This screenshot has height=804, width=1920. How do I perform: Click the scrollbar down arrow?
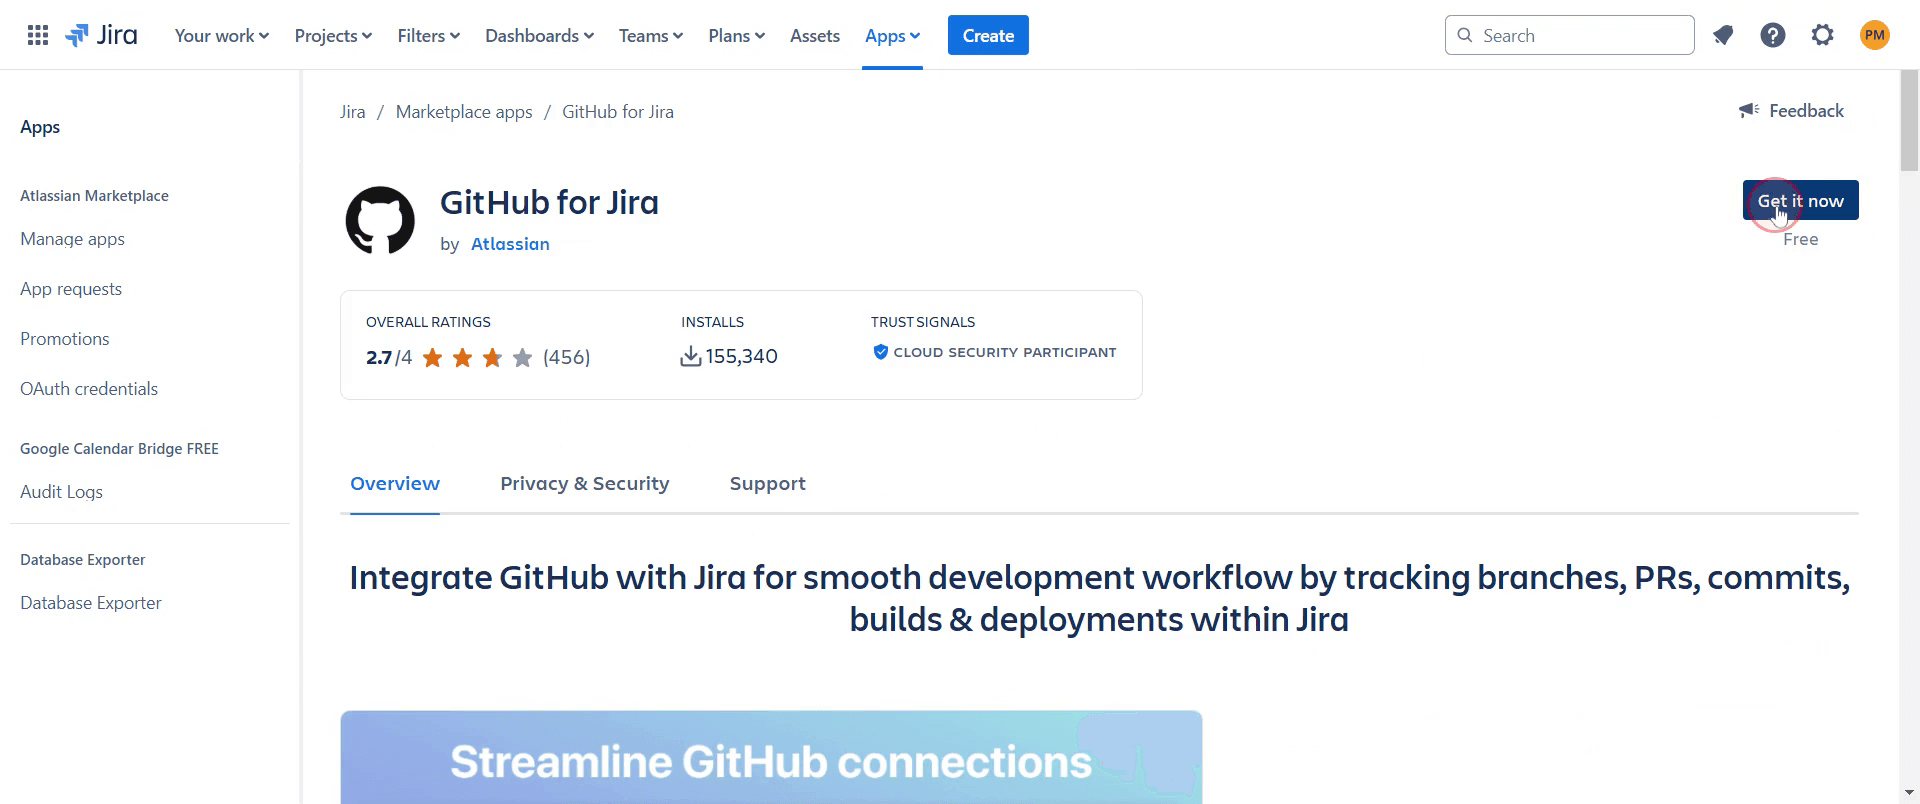(x=1909, y=794)
